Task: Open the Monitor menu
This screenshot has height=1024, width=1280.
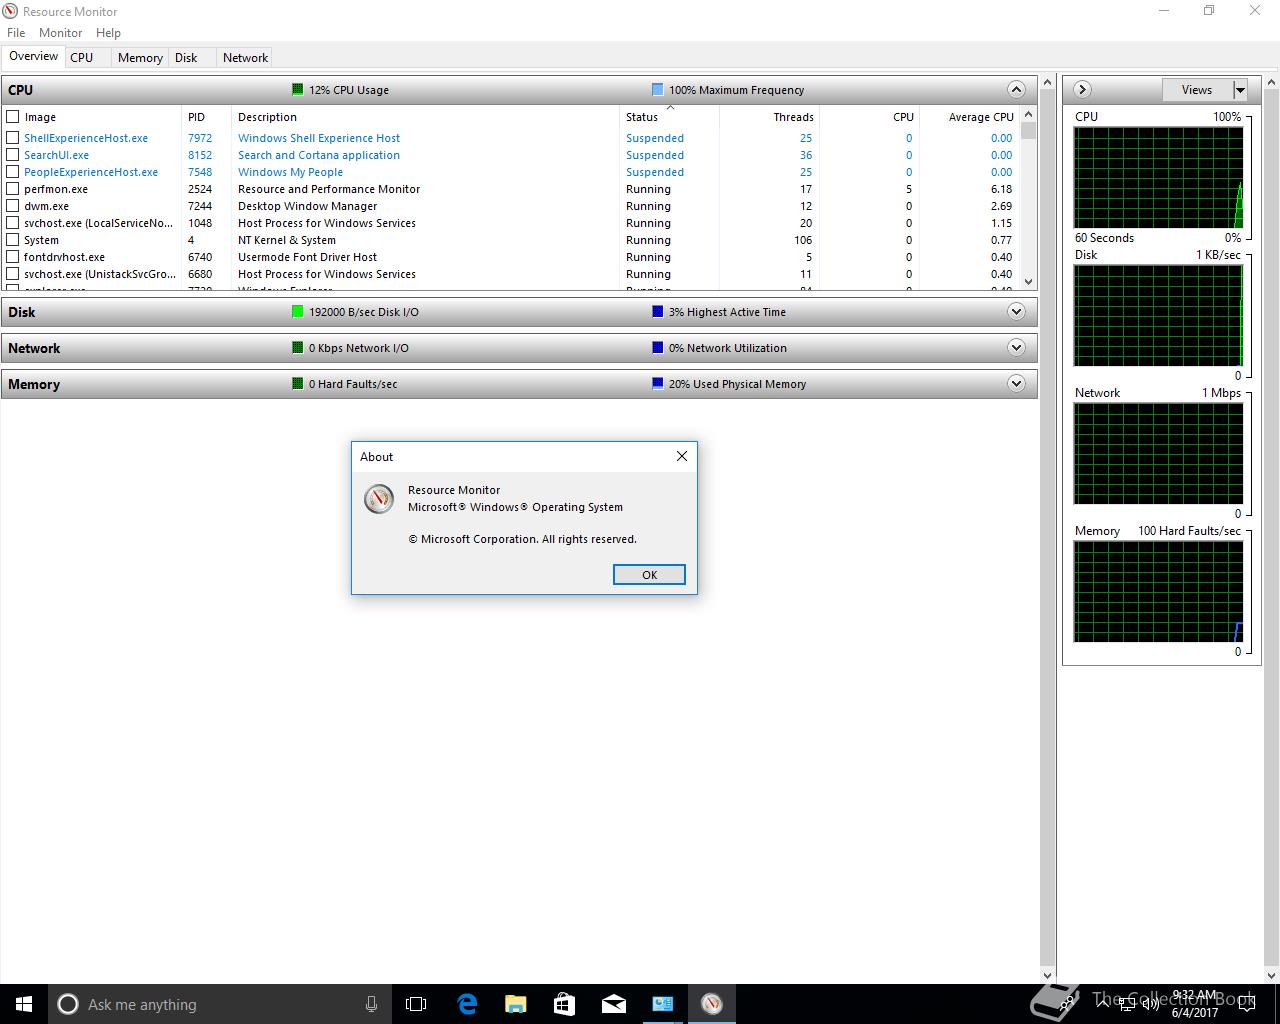Action: [60, 33]
